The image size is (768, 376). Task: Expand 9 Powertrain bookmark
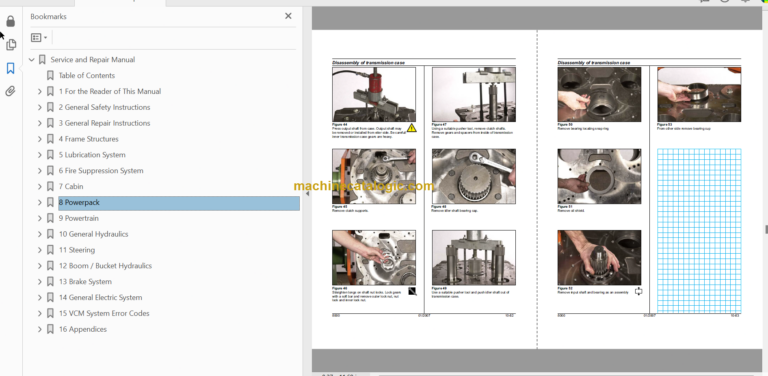(40, 218)
